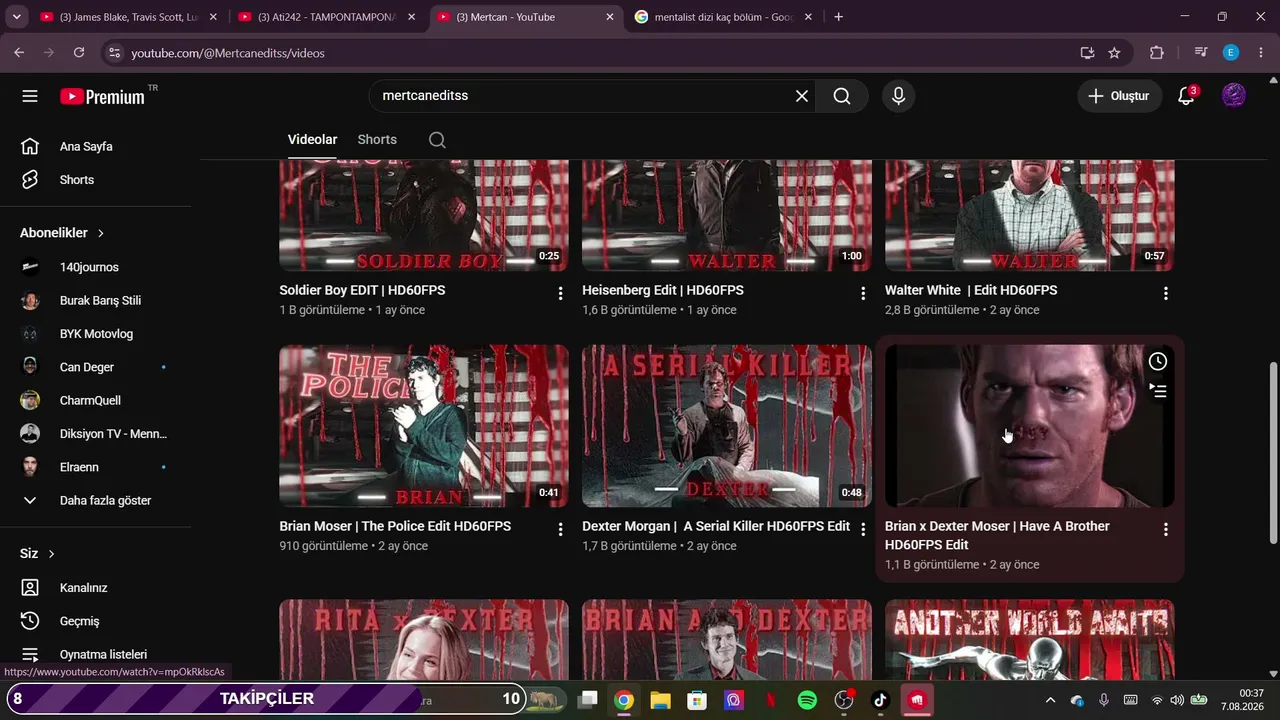This screenshot has height=720, width=1280.
Task: Open Spotify from the taskbar
Action: (807, 700)
